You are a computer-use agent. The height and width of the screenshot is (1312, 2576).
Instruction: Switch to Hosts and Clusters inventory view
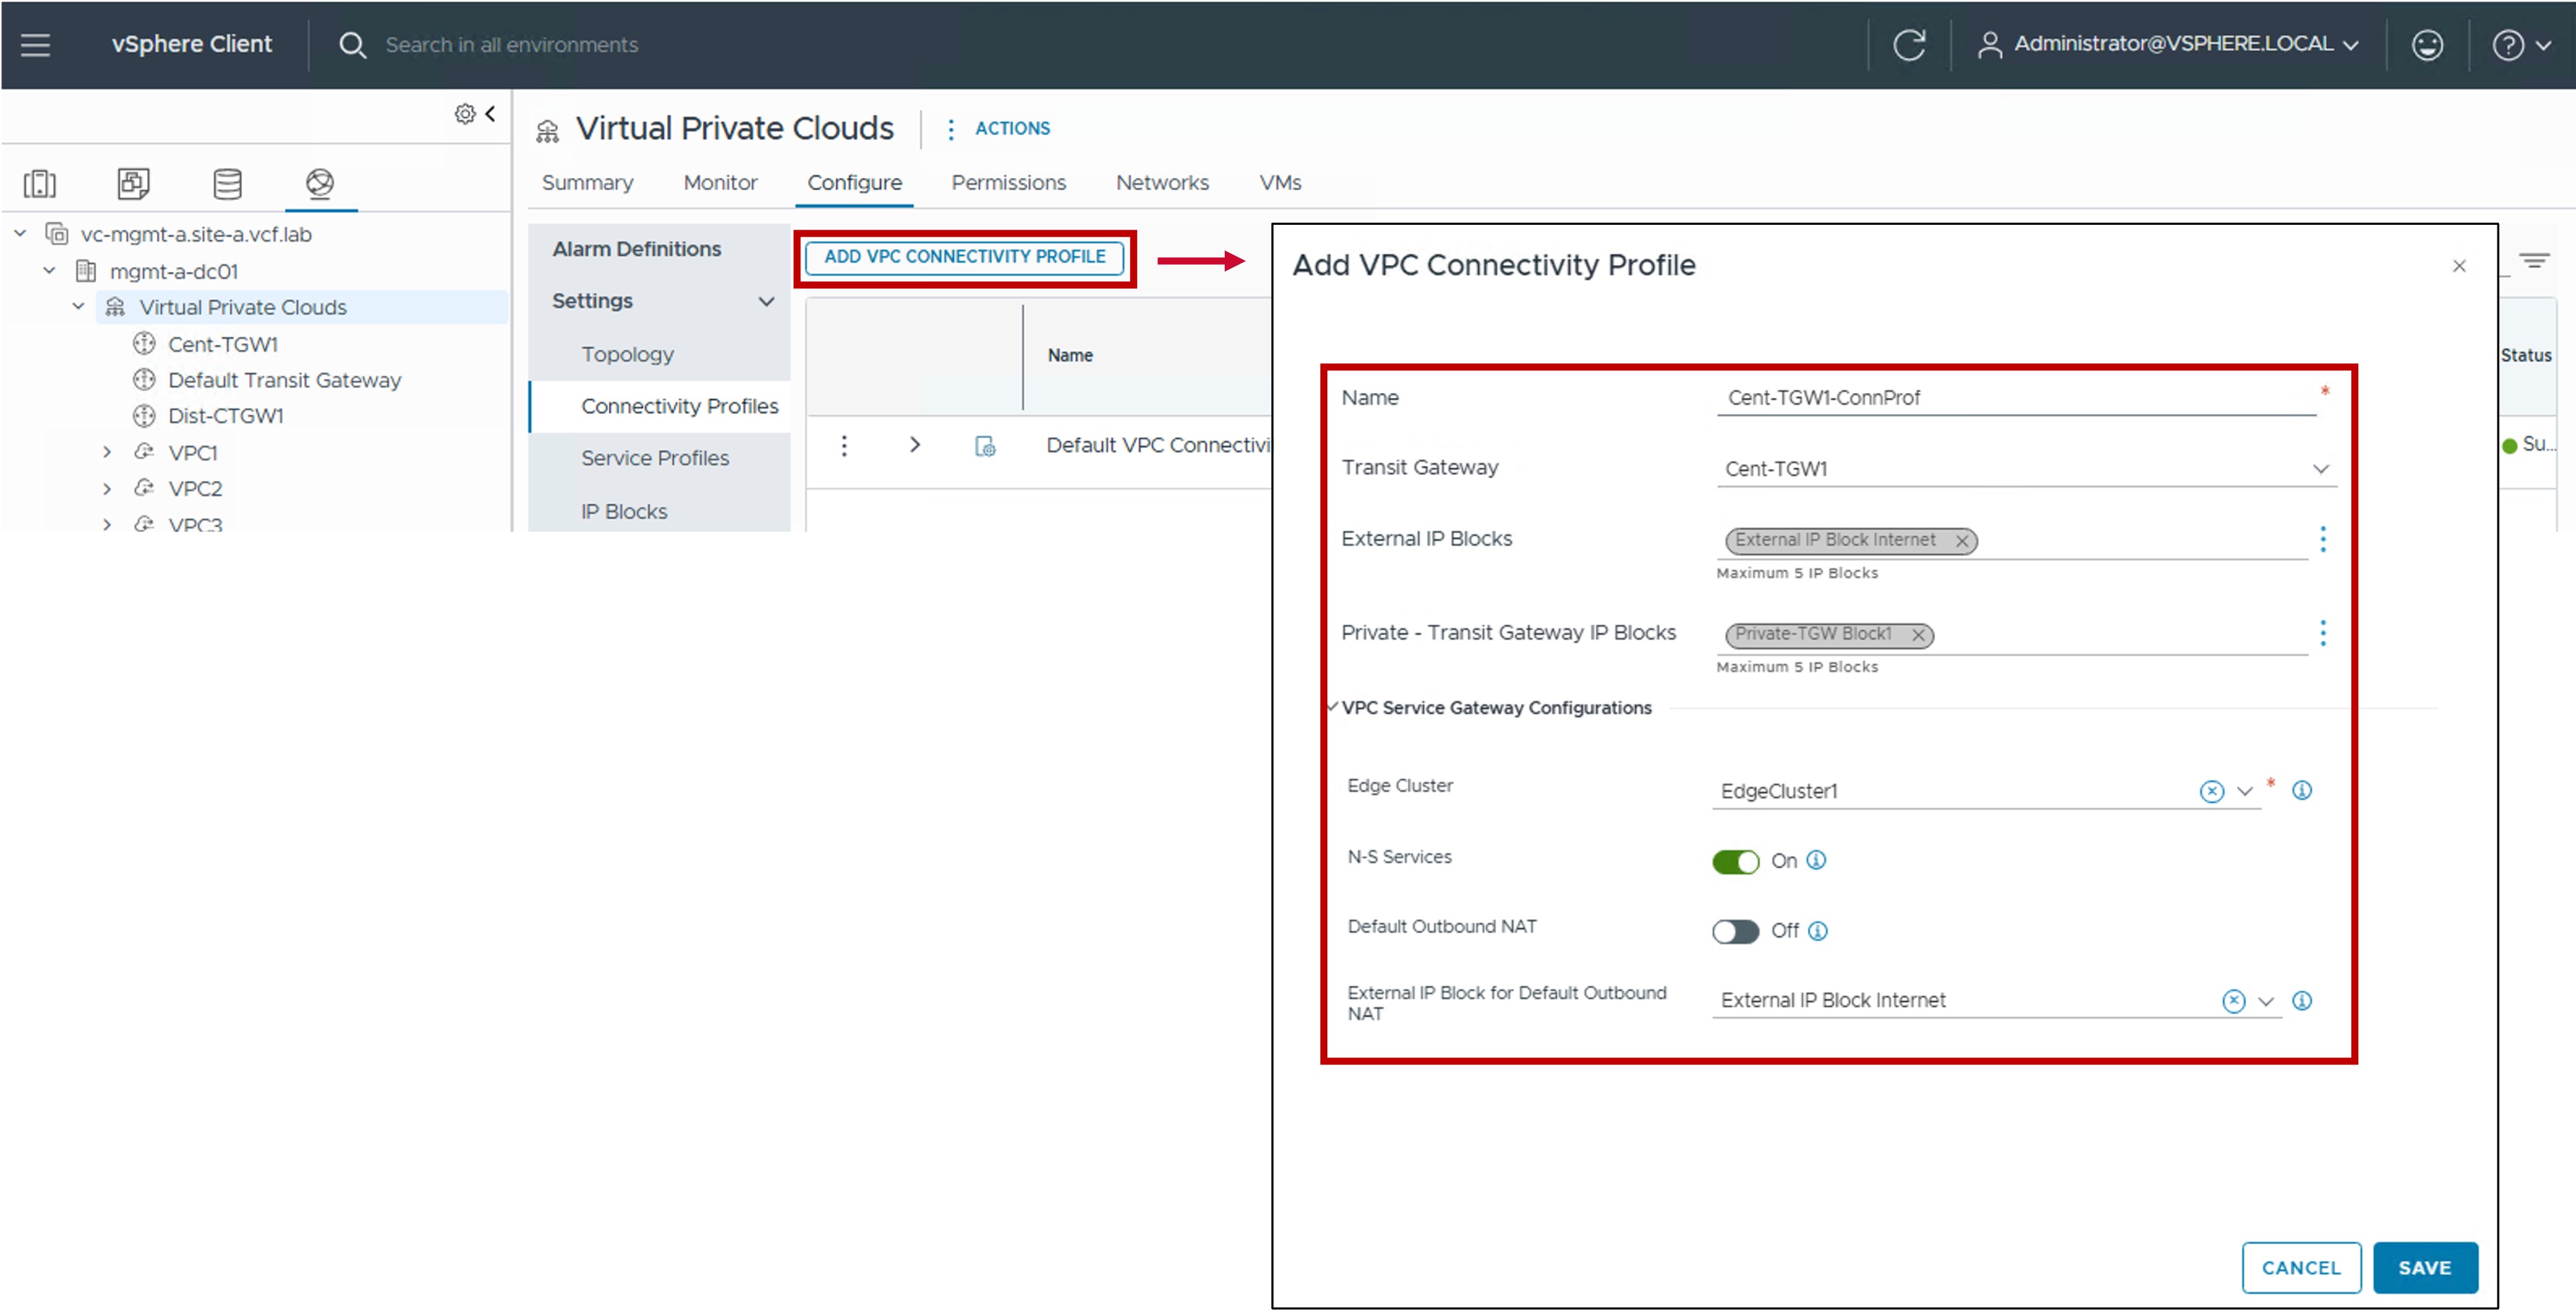click(x=40, y=183)
